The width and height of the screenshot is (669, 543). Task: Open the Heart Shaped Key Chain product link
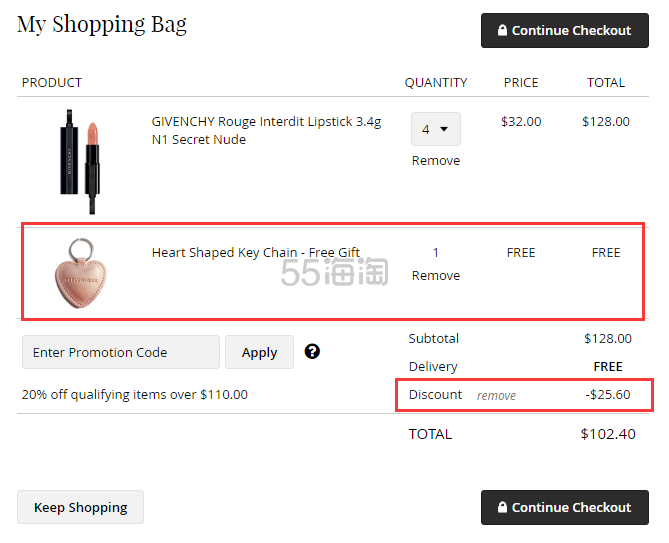point(256,253)
